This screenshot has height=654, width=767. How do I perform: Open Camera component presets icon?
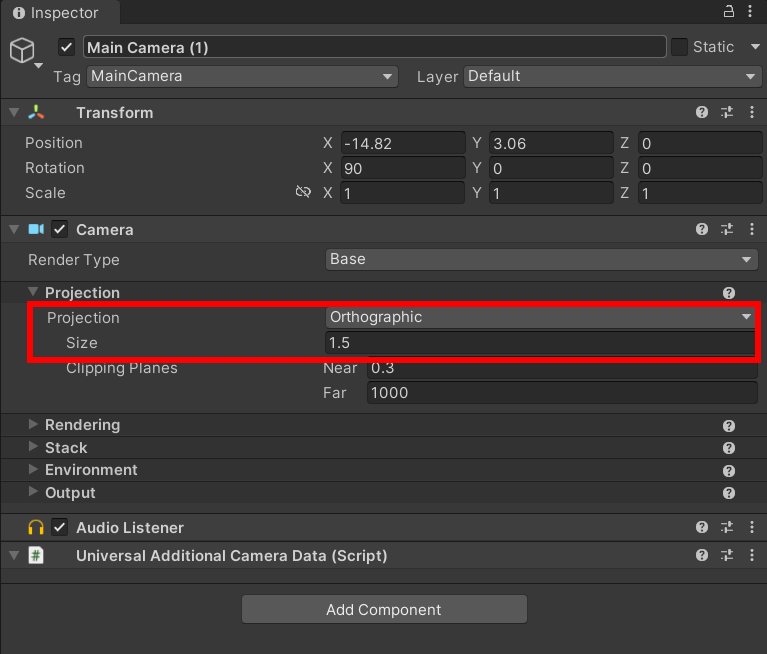pyautogui.click(x=727, y=229)
